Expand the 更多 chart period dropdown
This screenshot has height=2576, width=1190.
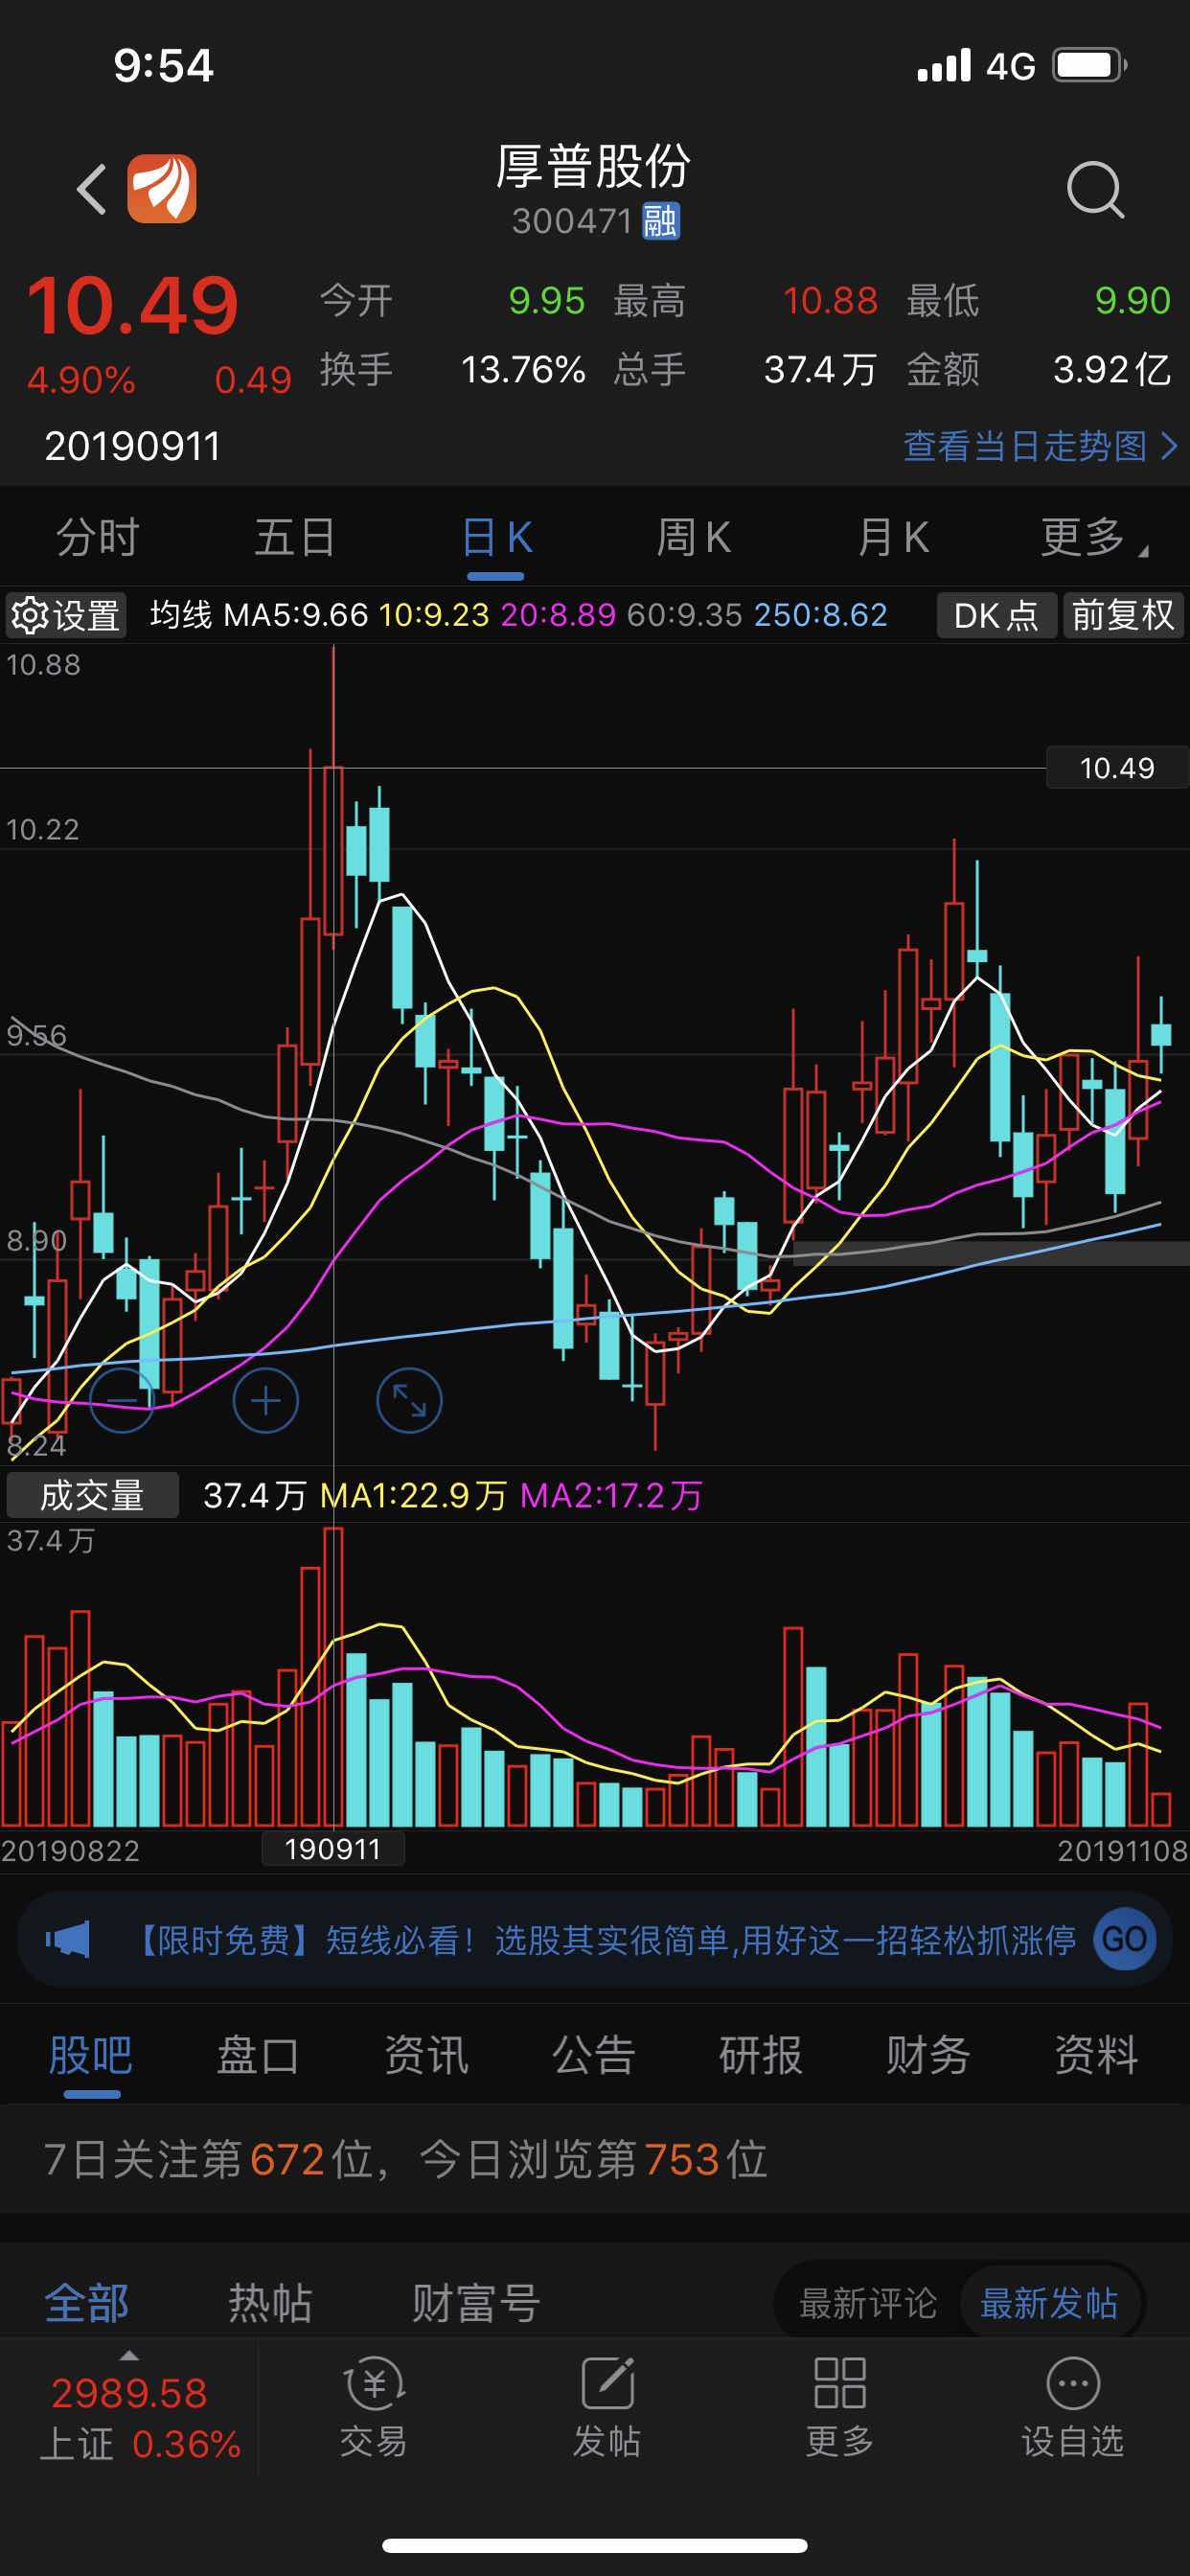coord(1092,538)
